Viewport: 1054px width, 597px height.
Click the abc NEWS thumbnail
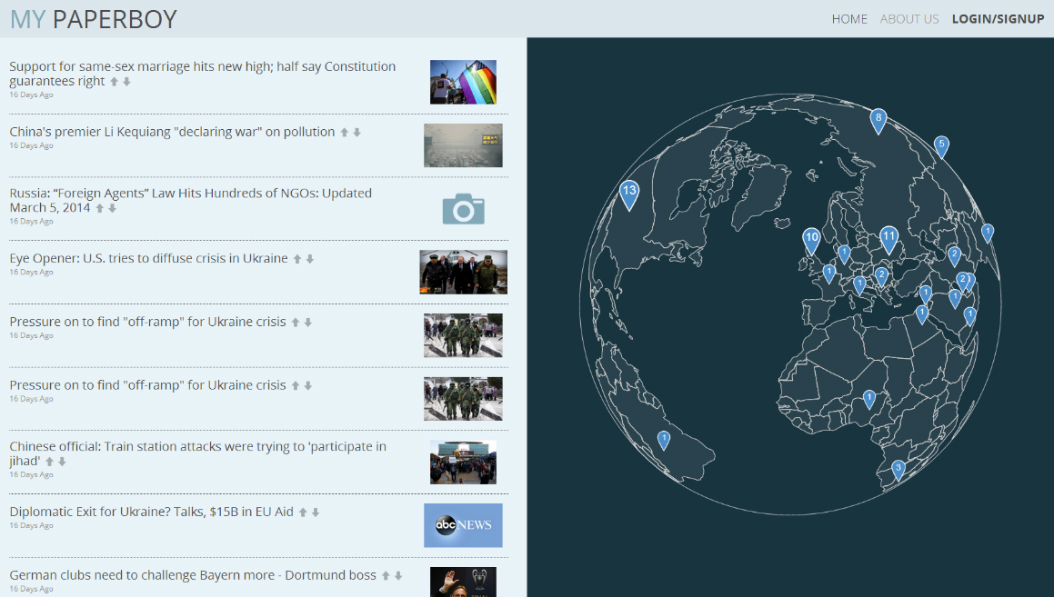tap(463, 525)
